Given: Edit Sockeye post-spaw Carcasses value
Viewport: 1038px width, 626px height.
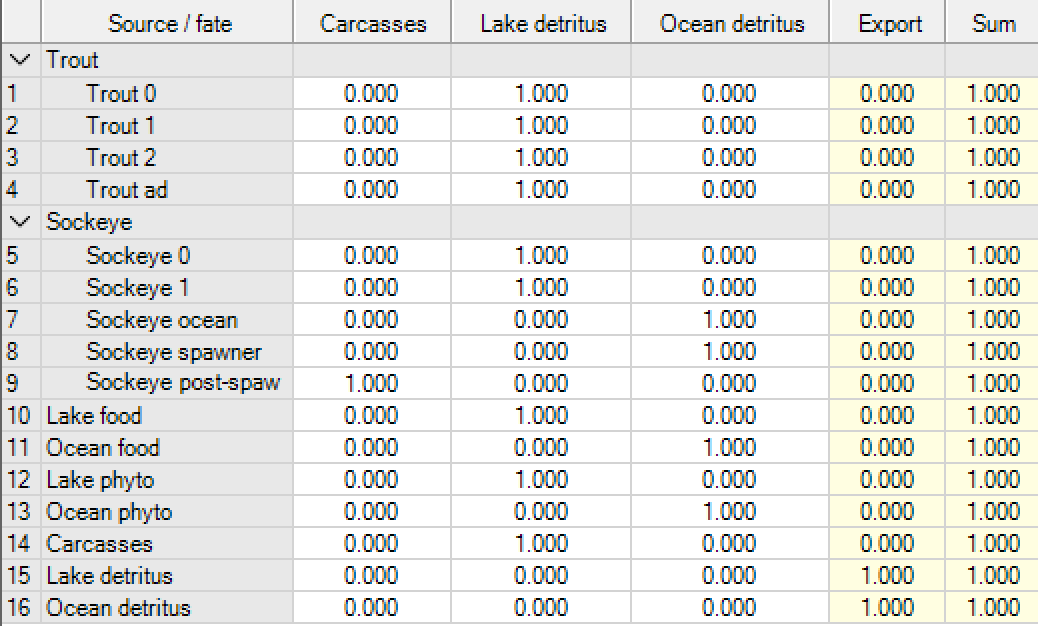Looking at the screenshot, I should [372, 384].
